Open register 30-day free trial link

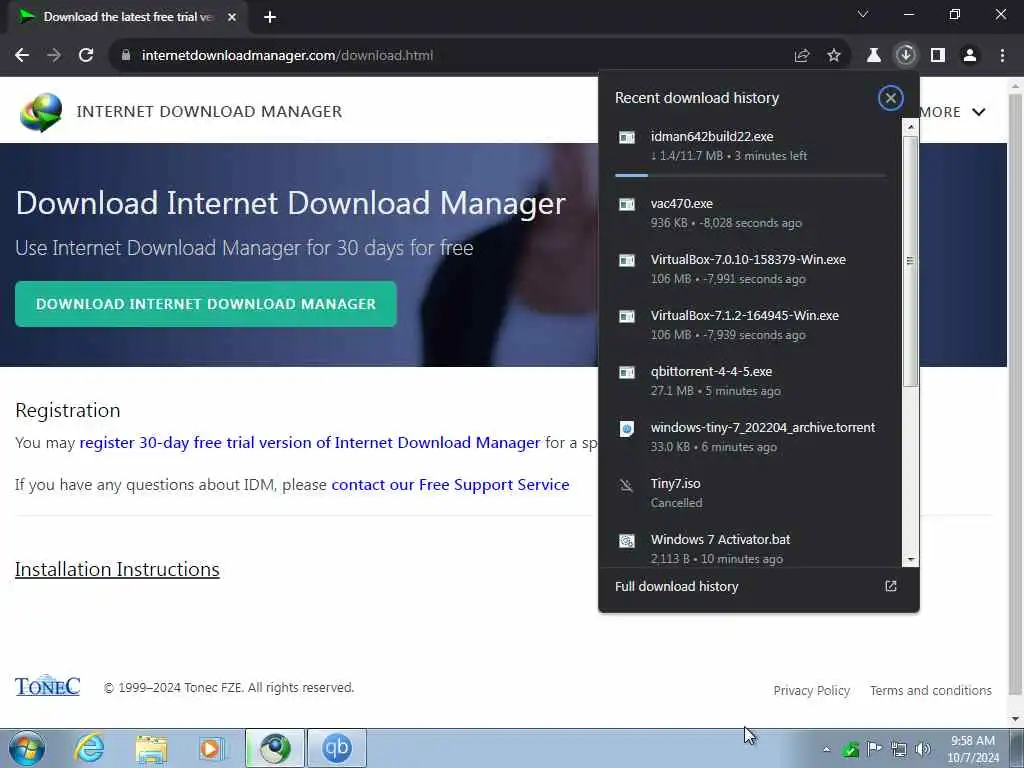pyautogui.click(x=310, y=443)
